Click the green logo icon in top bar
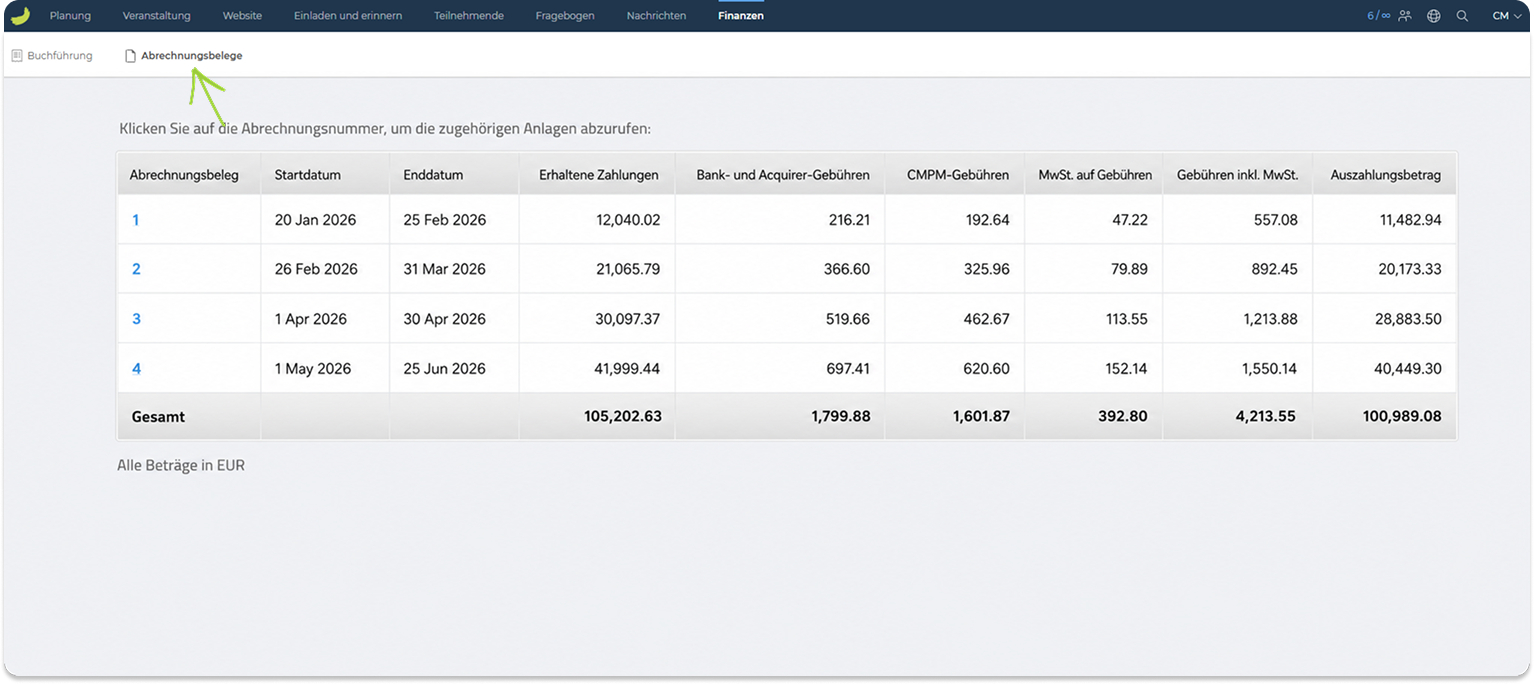Screen dimensions: 1534x684 [20, 15]
